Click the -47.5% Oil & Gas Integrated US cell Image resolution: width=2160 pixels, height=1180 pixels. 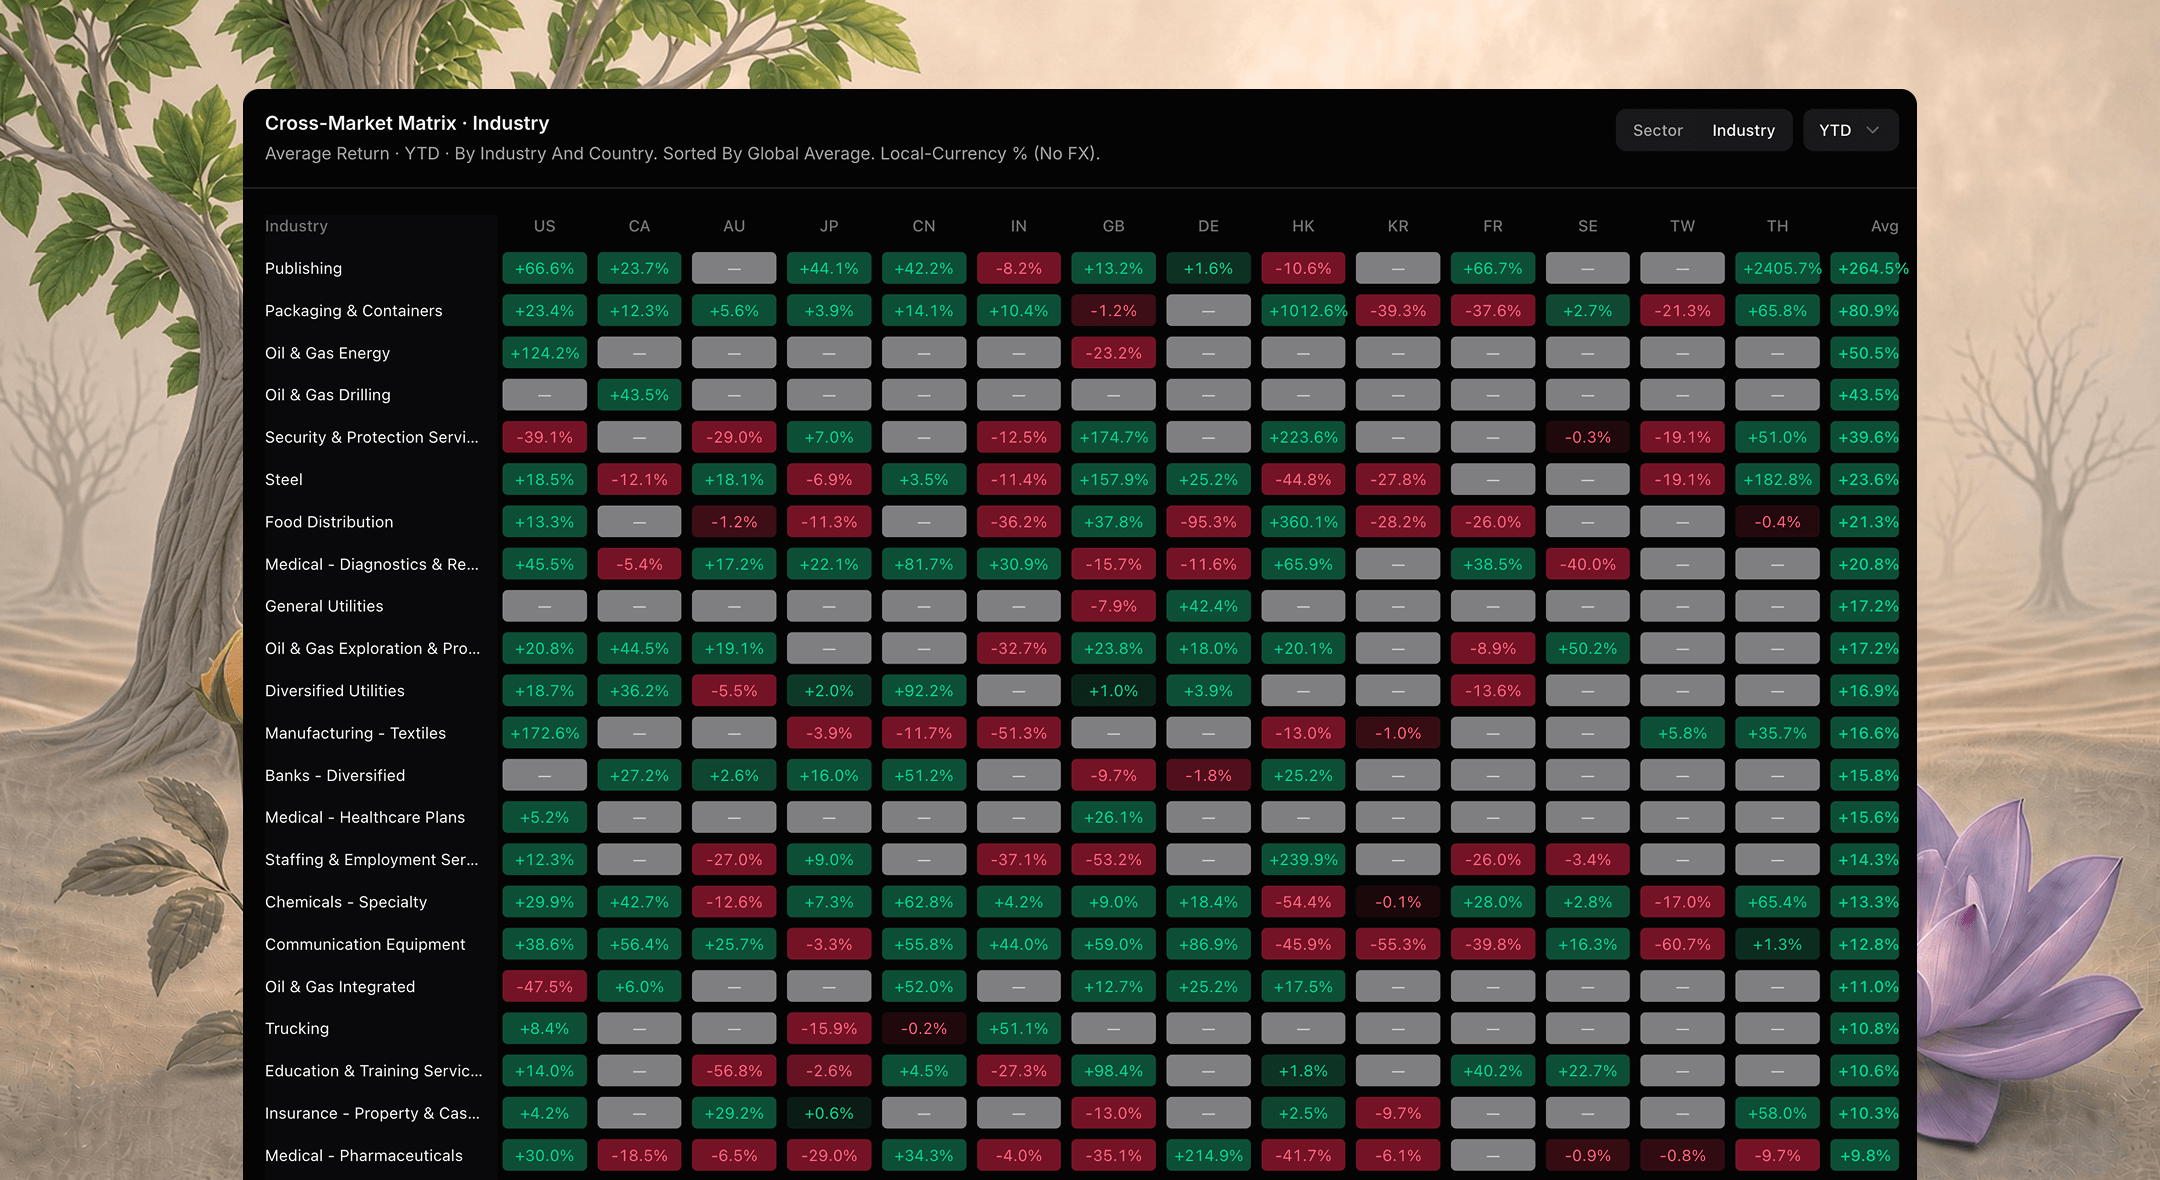544,986
